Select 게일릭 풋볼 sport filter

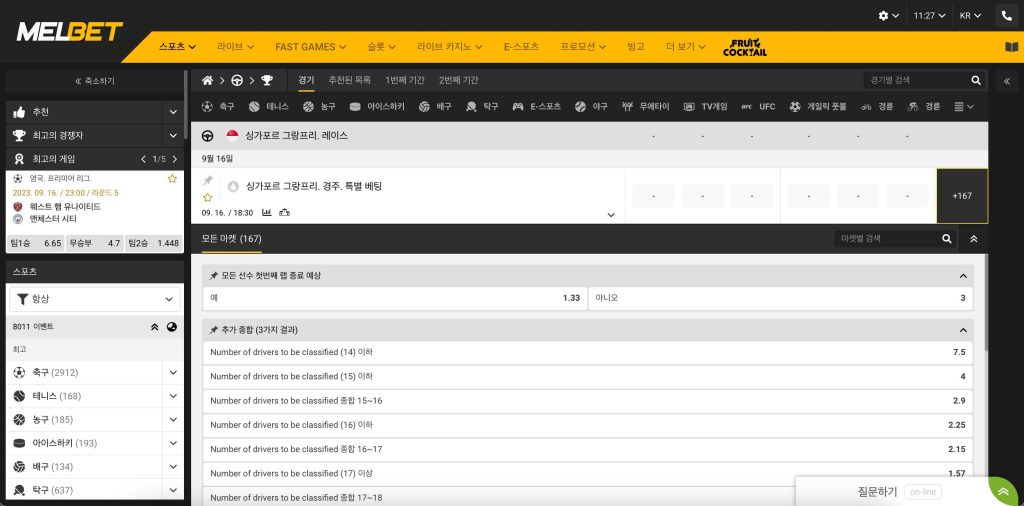pos(818,106)
